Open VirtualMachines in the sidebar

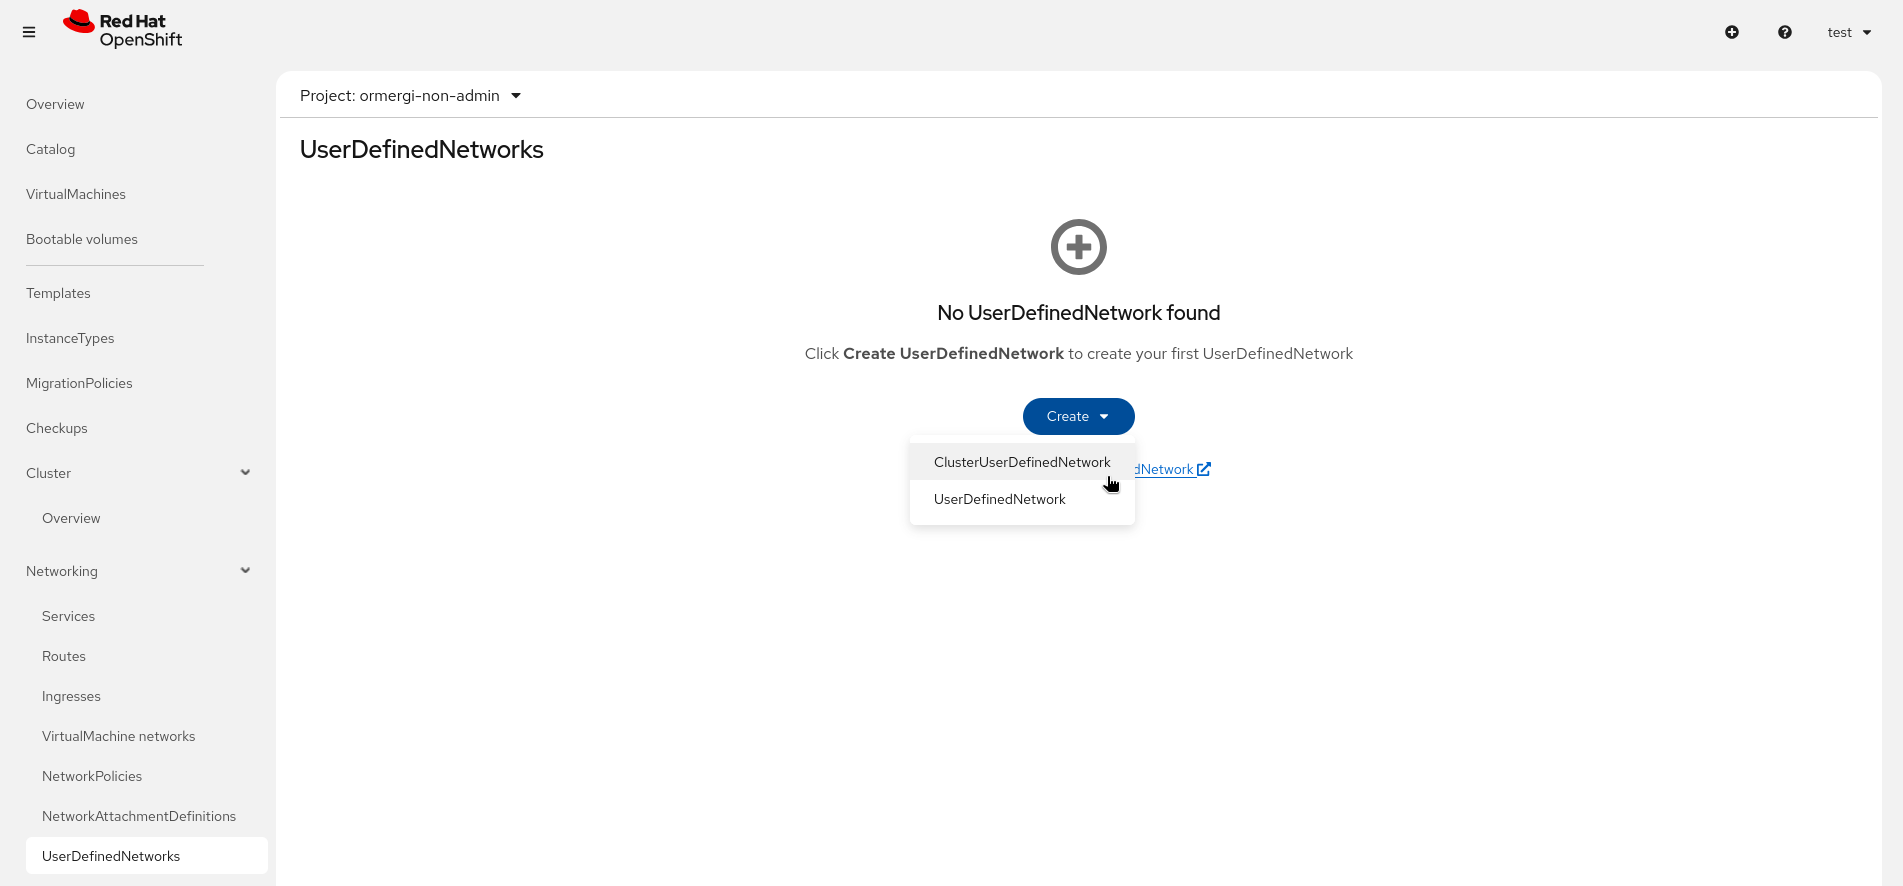[76, 194]
